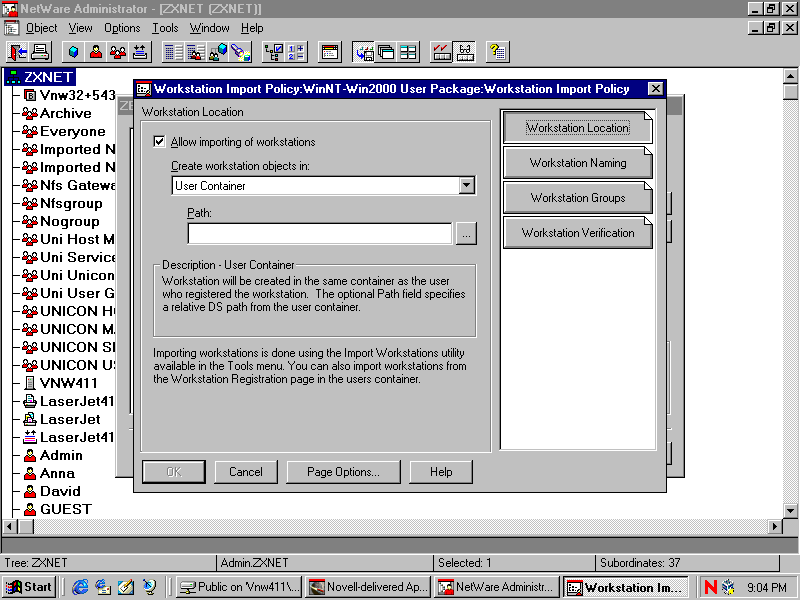Click the tree view's scroll up arrow
The image size is (800, 600).
tap(790, 77)
